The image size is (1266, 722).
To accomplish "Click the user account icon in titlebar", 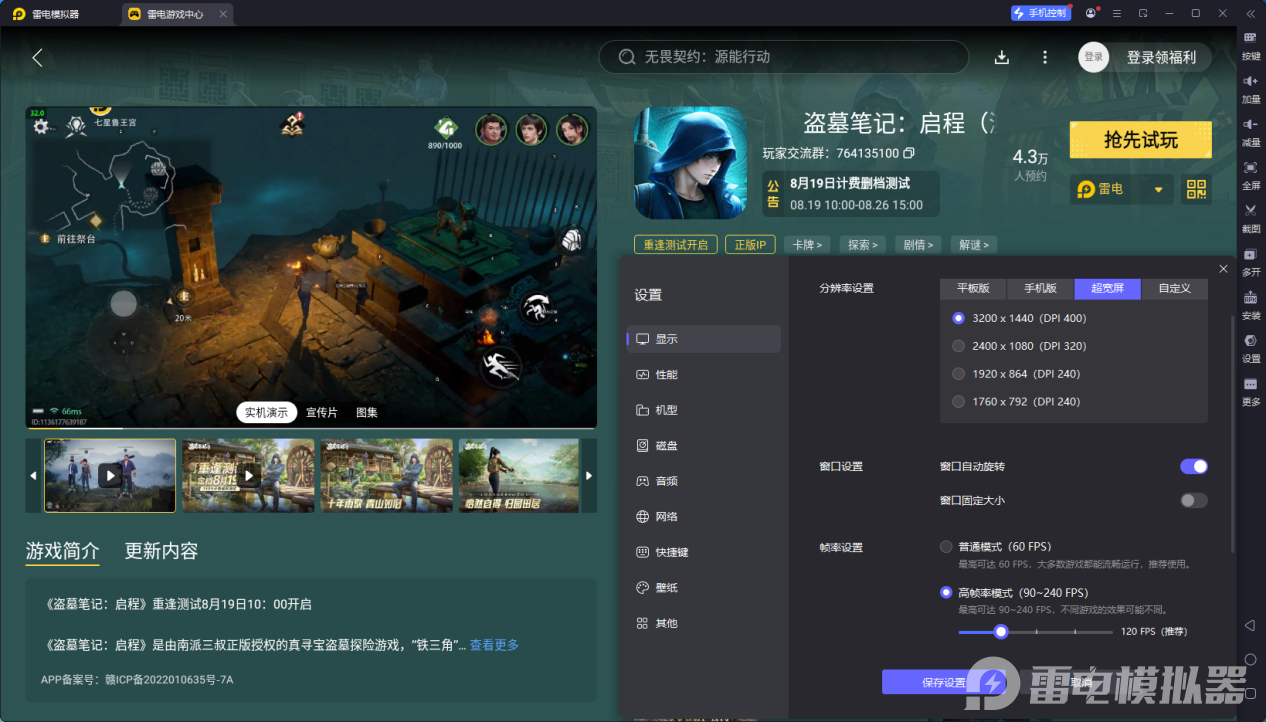I will pyautogui.click(x=1090, y=13).
